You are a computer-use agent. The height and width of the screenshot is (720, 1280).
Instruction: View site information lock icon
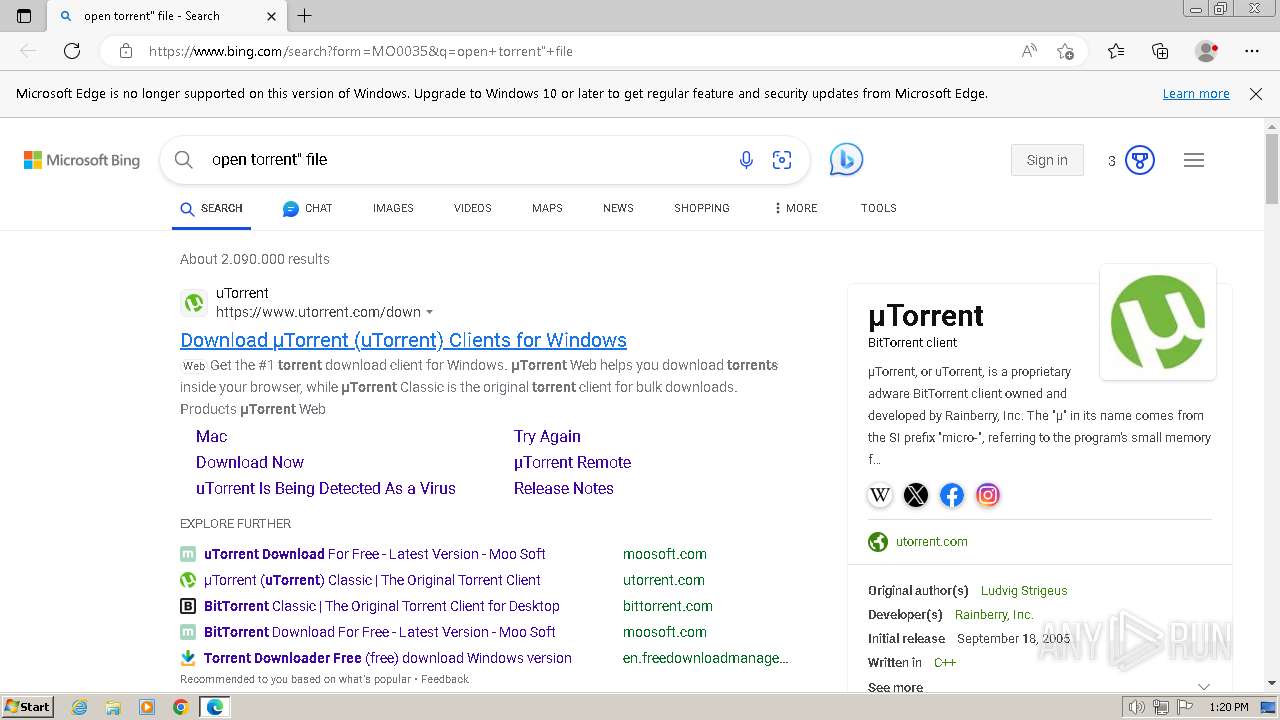[126, 51]
